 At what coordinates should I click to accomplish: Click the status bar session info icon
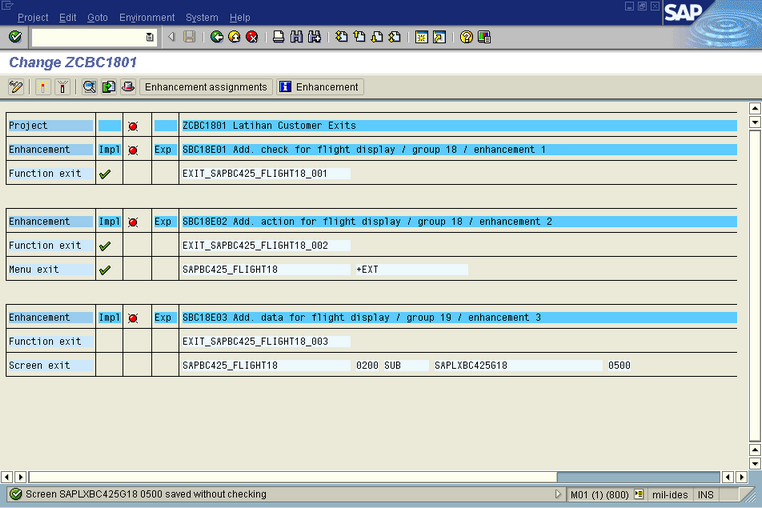(639, 494)
